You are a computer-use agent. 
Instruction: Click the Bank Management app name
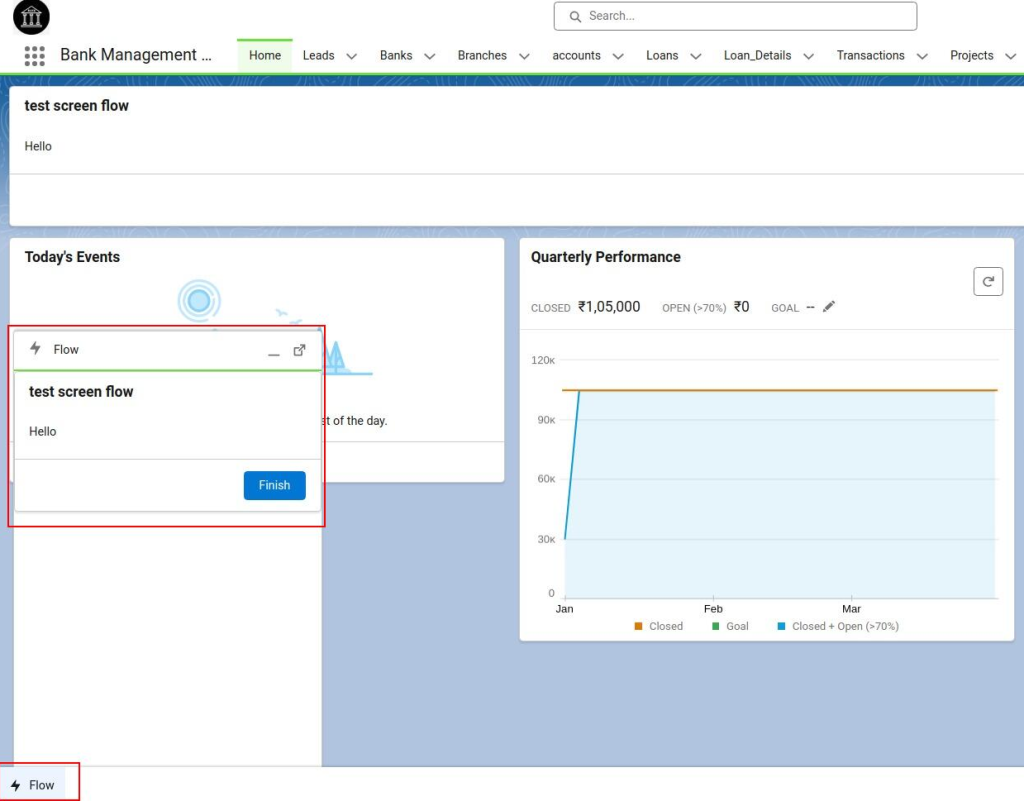point(136,55)
